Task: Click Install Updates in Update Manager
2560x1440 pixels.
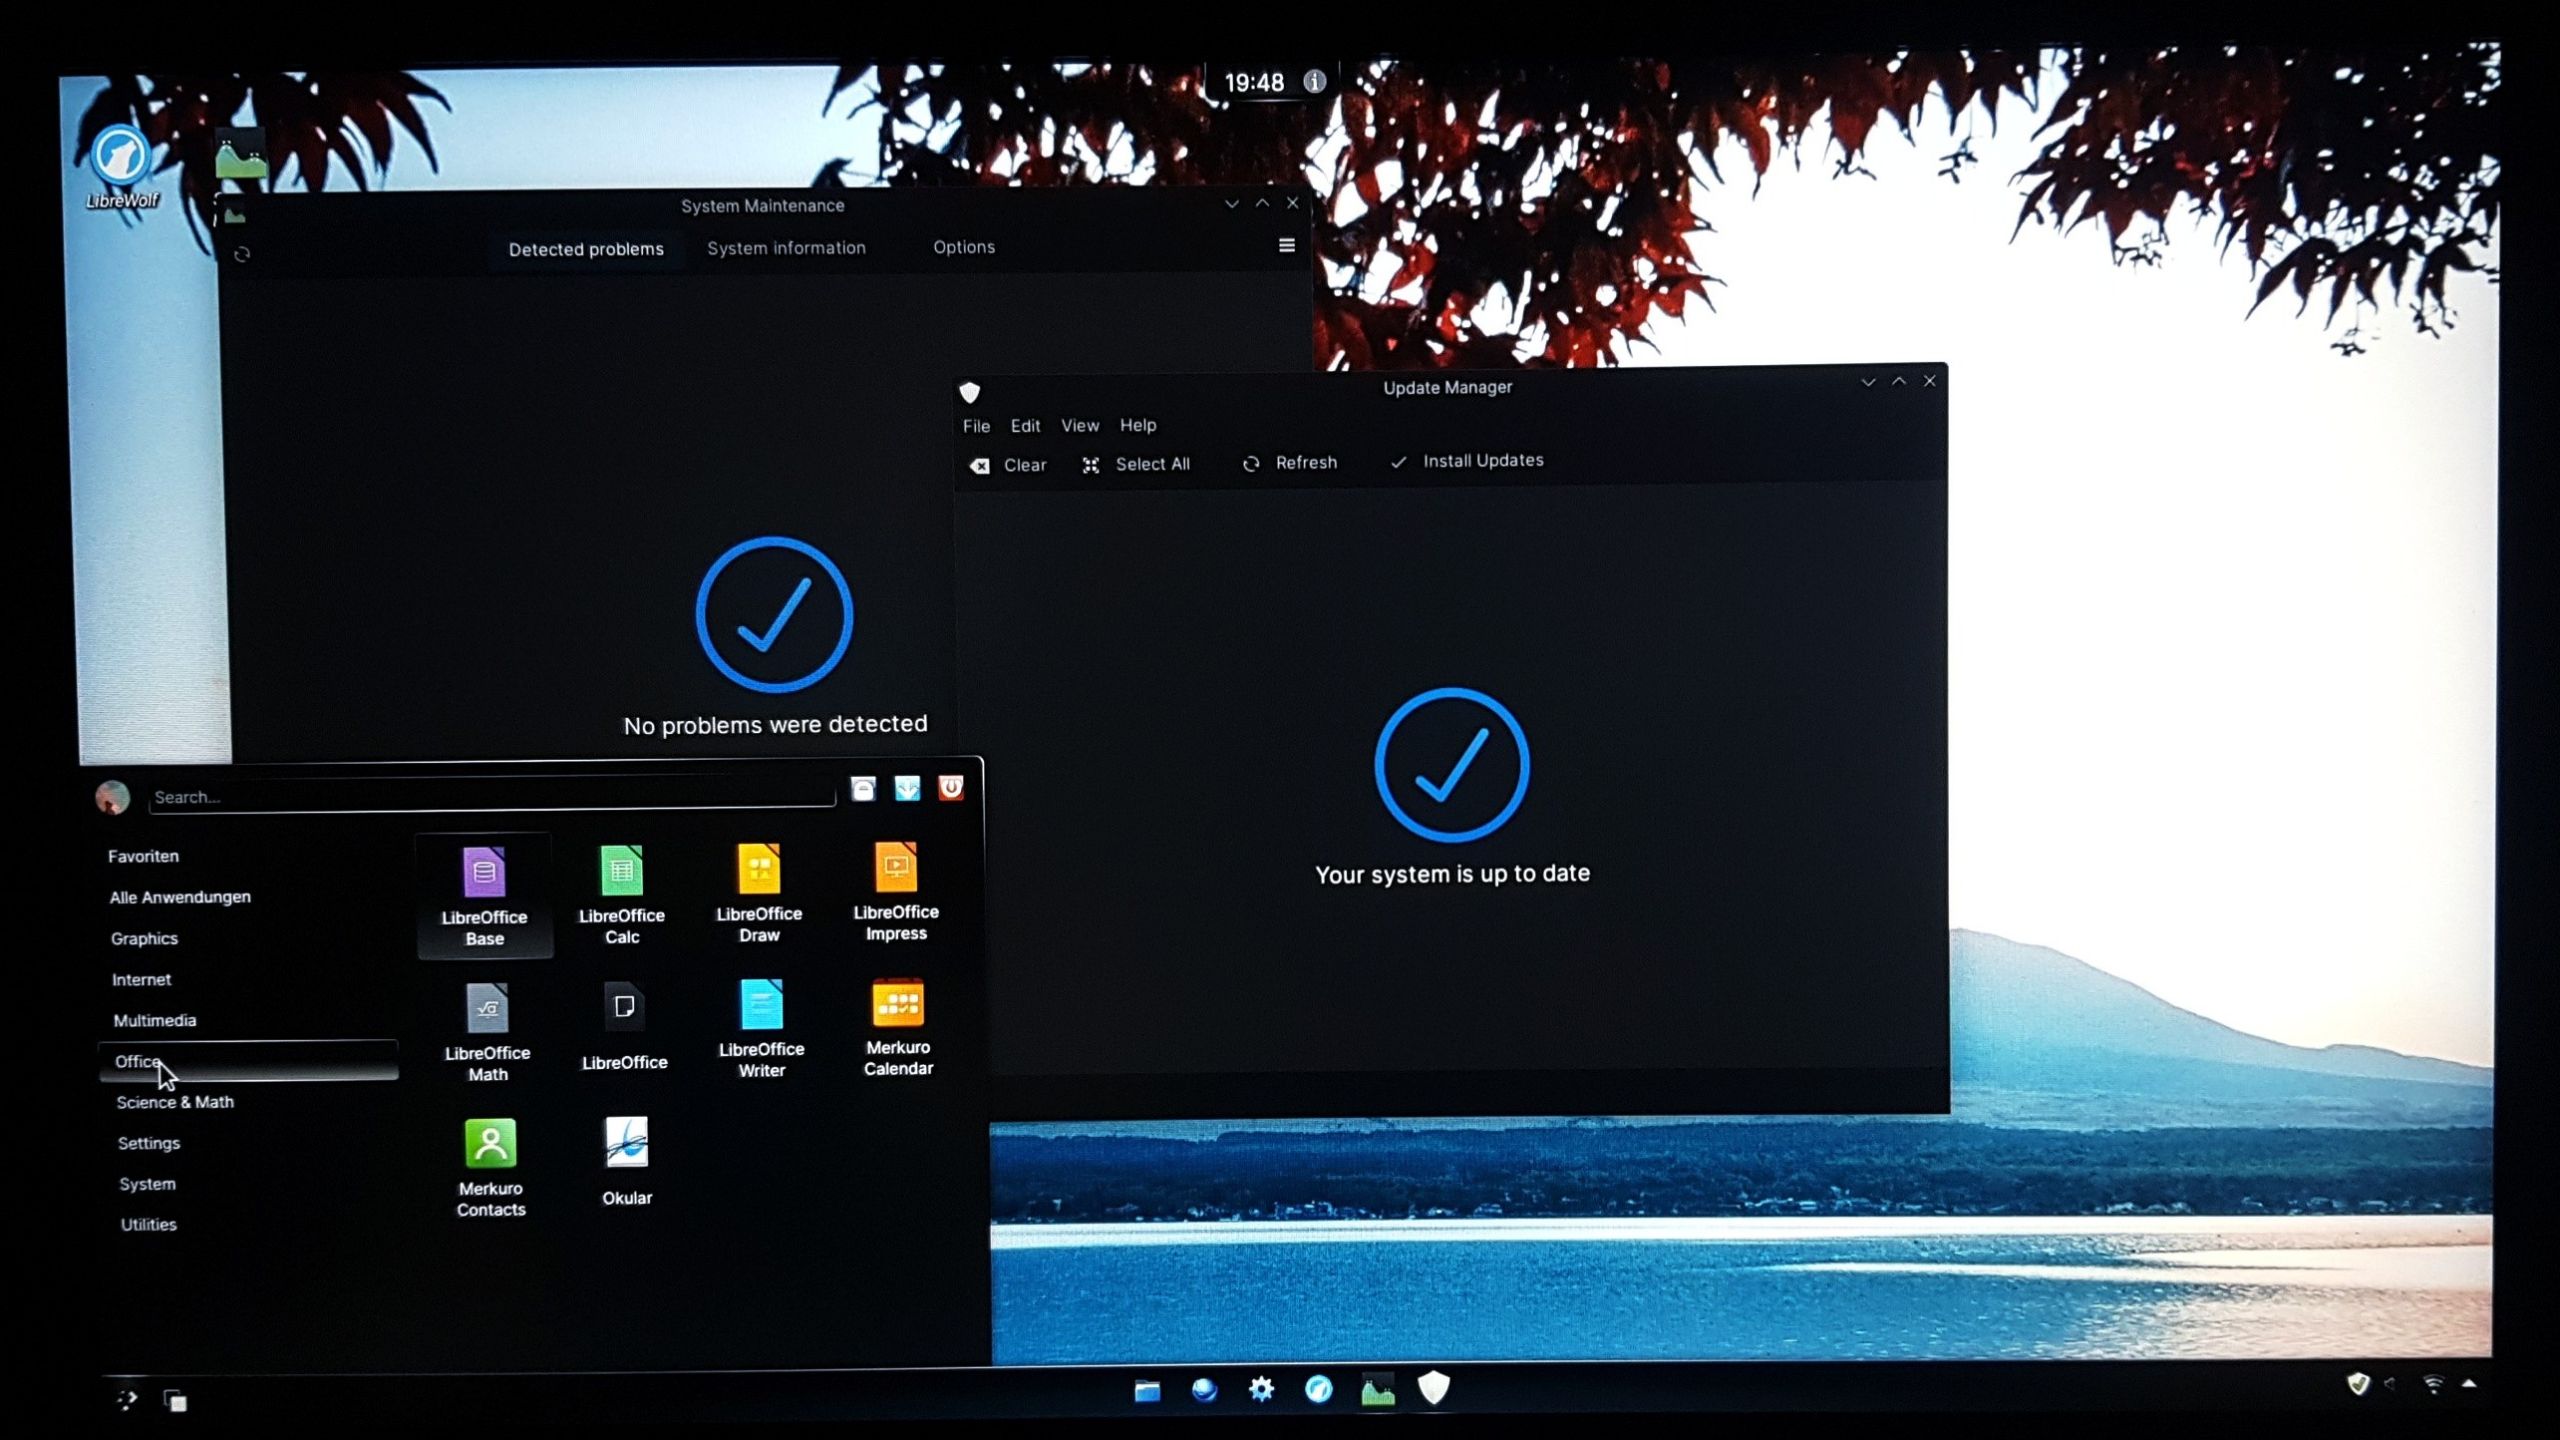Action: click(x=1467, y=461)
